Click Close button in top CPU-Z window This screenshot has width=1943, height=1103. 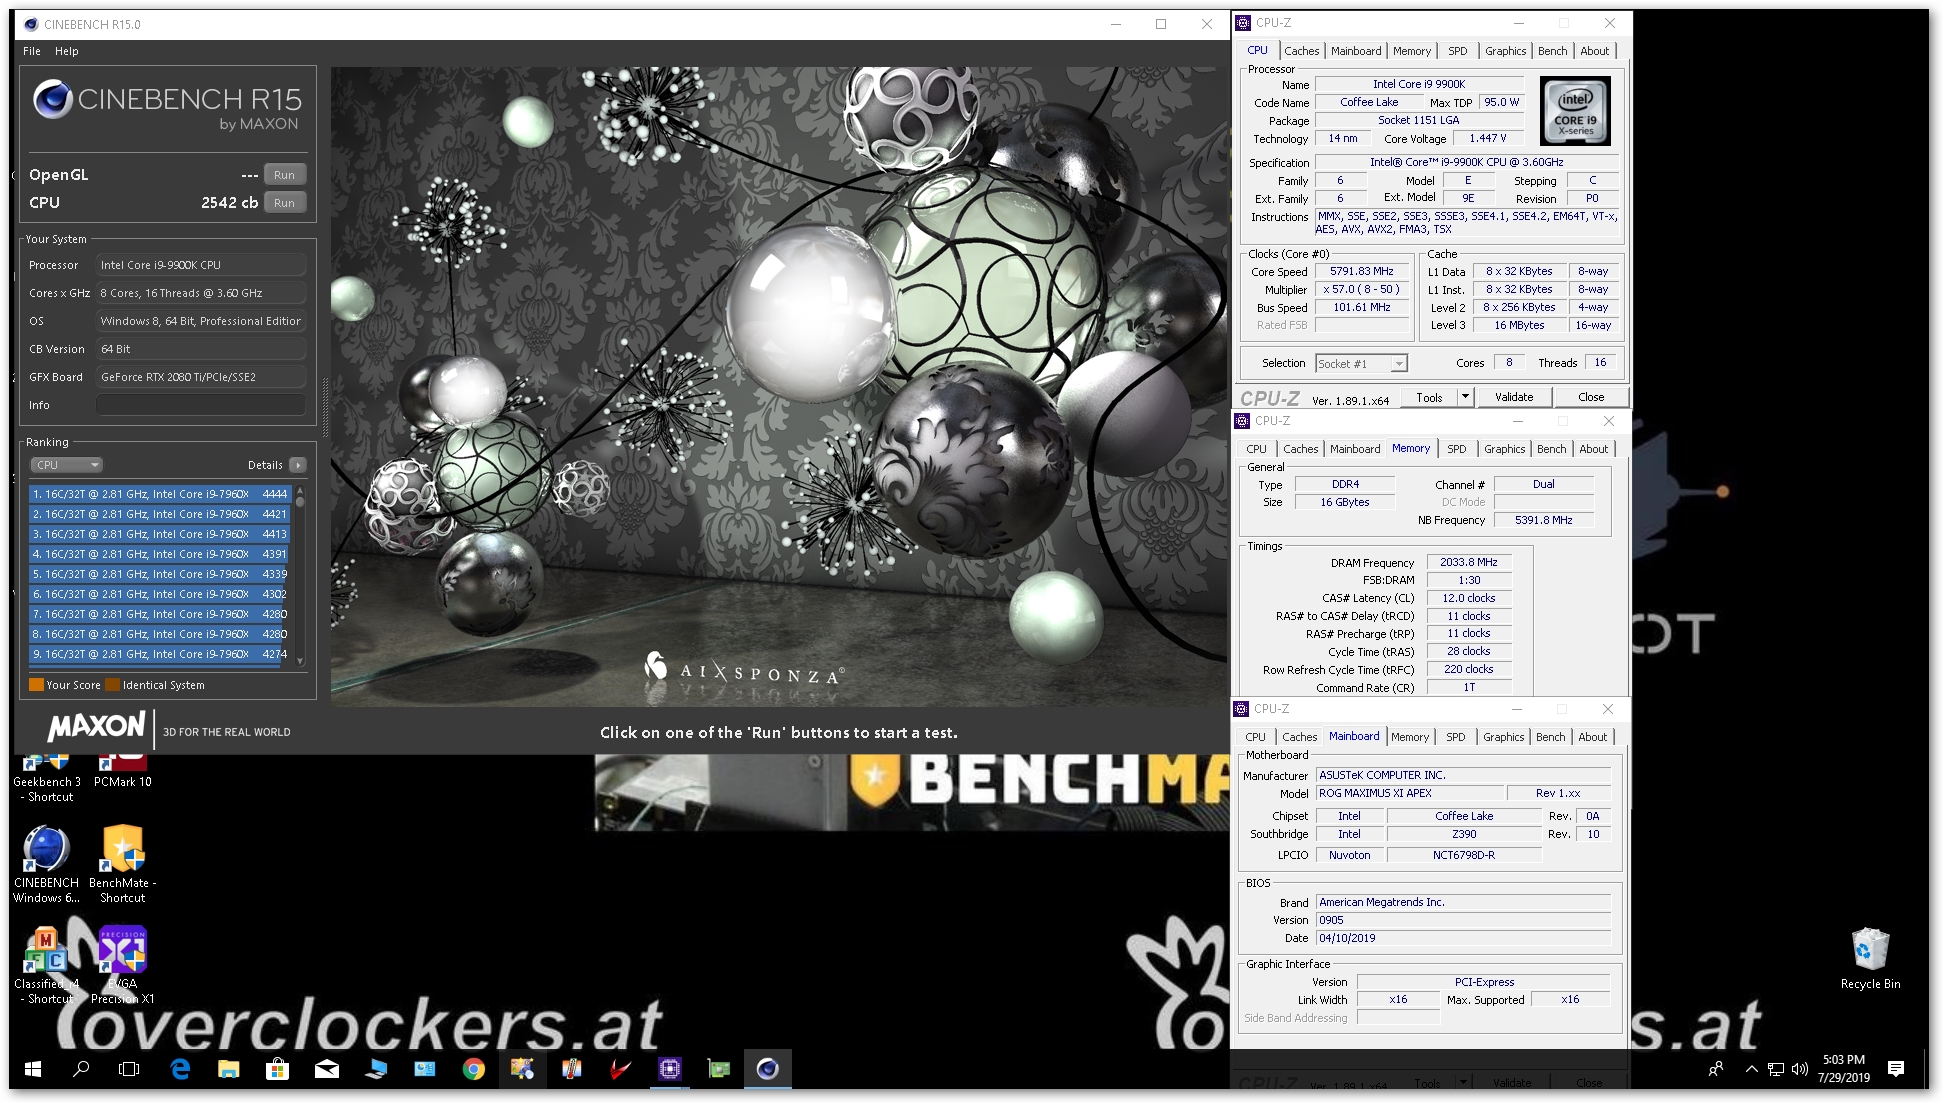(x=1590, y=397)
